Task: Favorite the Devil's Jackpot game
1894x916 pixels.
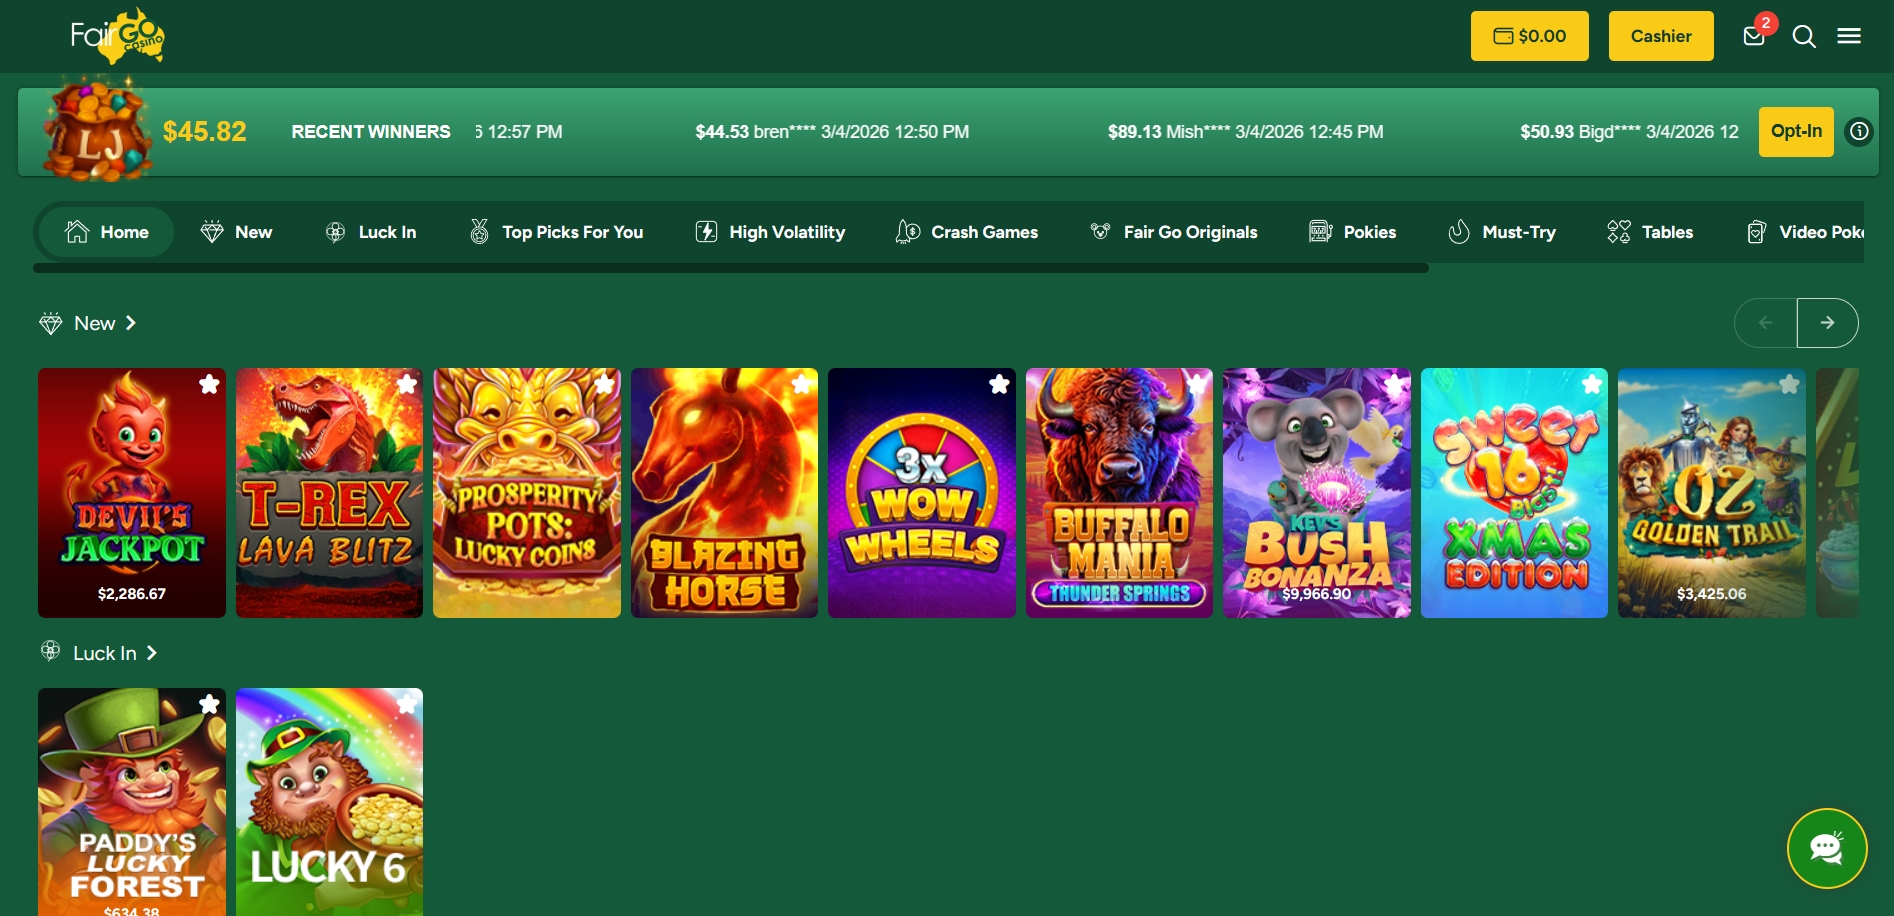Action: point(209,384)
